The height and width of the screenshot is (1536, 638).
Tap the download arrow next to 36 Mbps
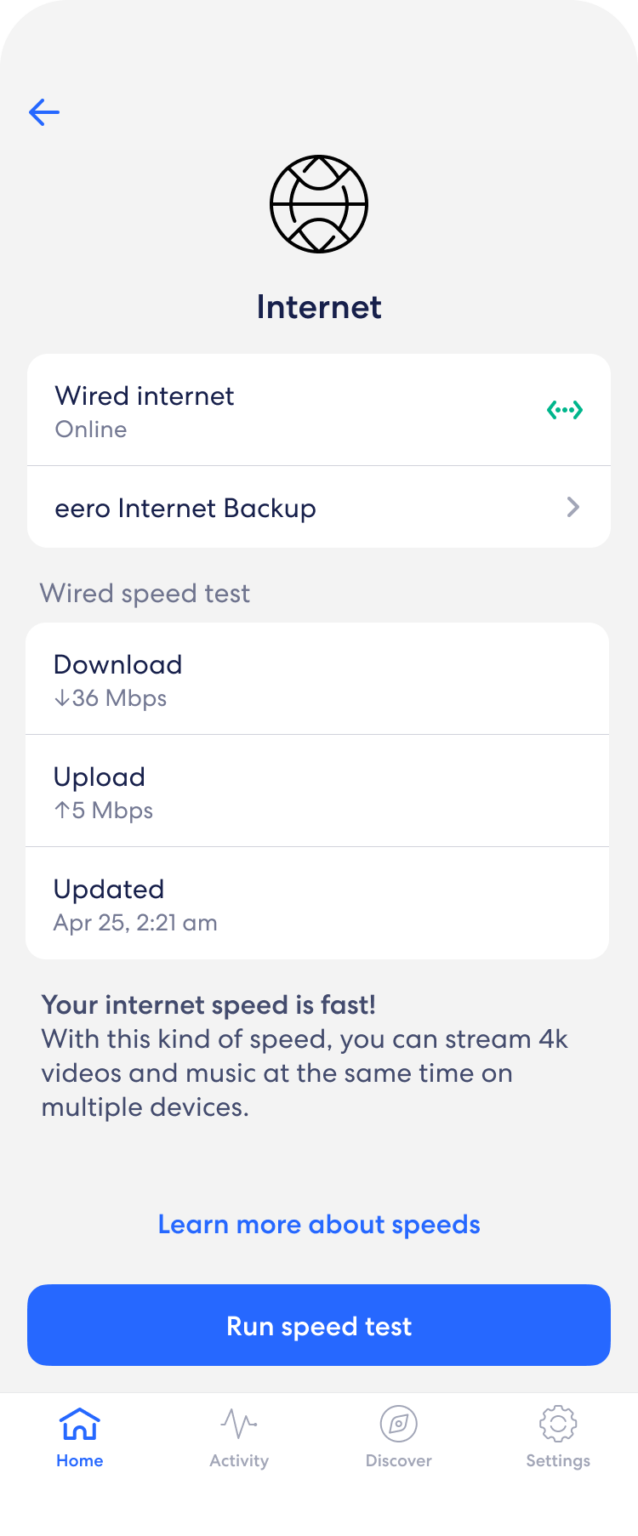pyautogui.click(x=60, y=698)
